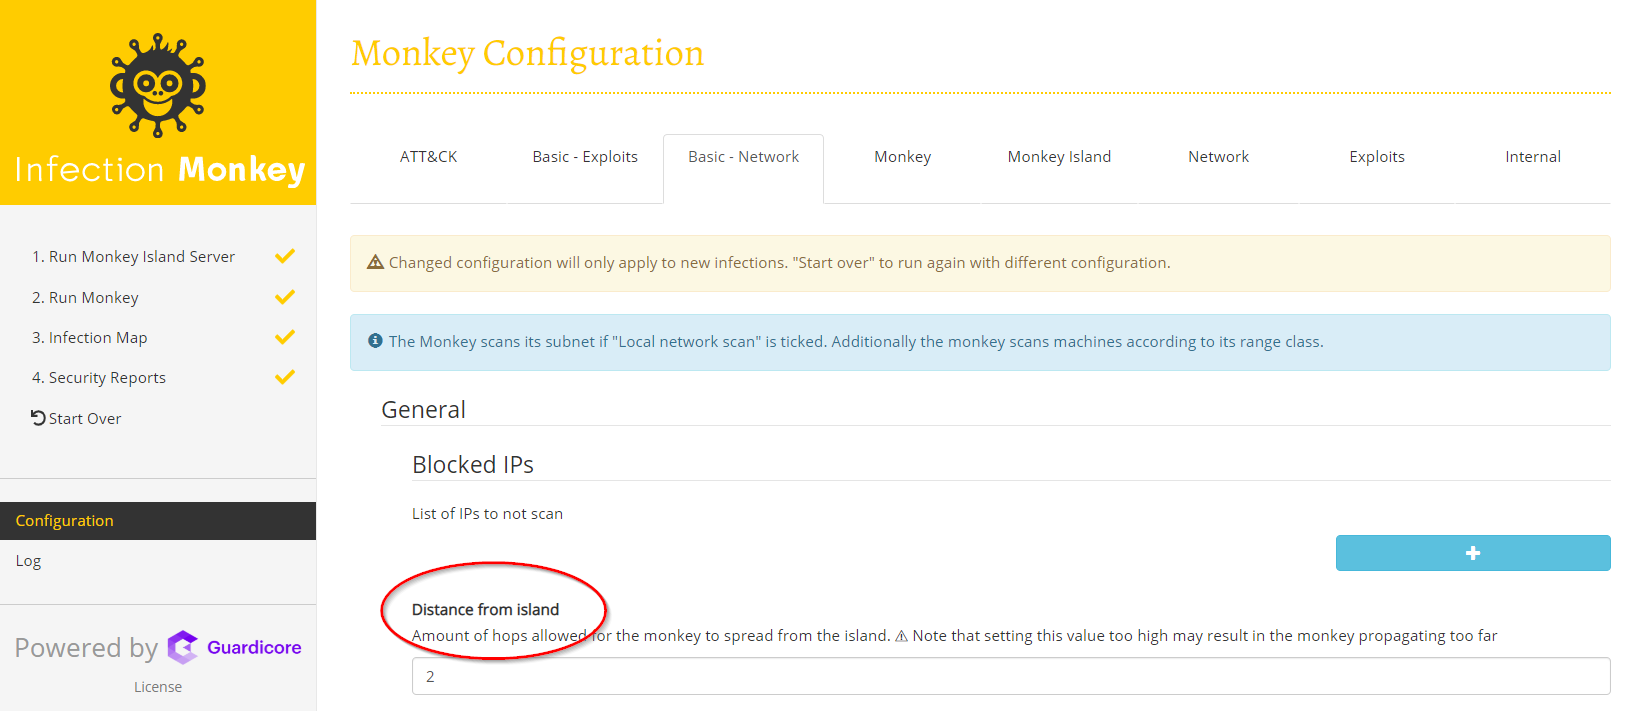The height and width of the screenshot is (711, 1632).
Task: Open the License link
Action: click(158, 687)
